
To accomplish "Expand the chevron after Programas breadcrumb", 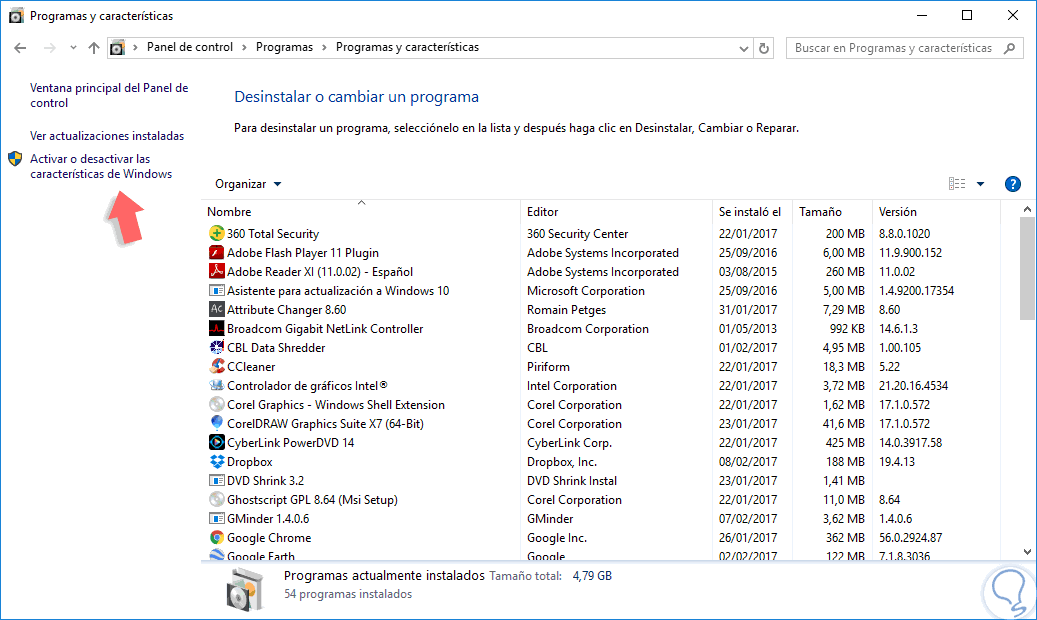I will pos(324,48).
